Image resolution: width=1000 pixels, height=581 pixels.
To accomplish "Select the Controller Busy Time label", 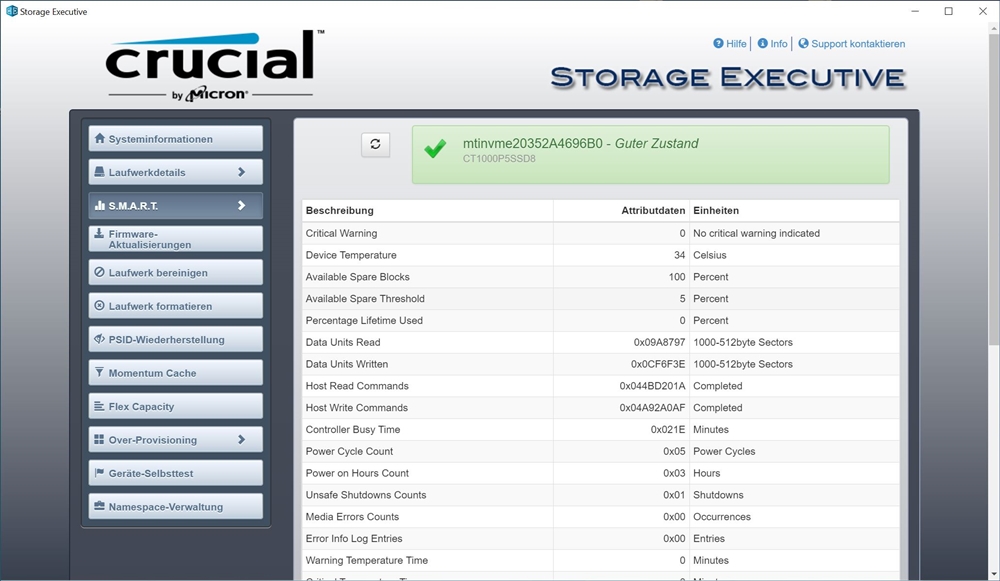I will click(x=353, y=429).
